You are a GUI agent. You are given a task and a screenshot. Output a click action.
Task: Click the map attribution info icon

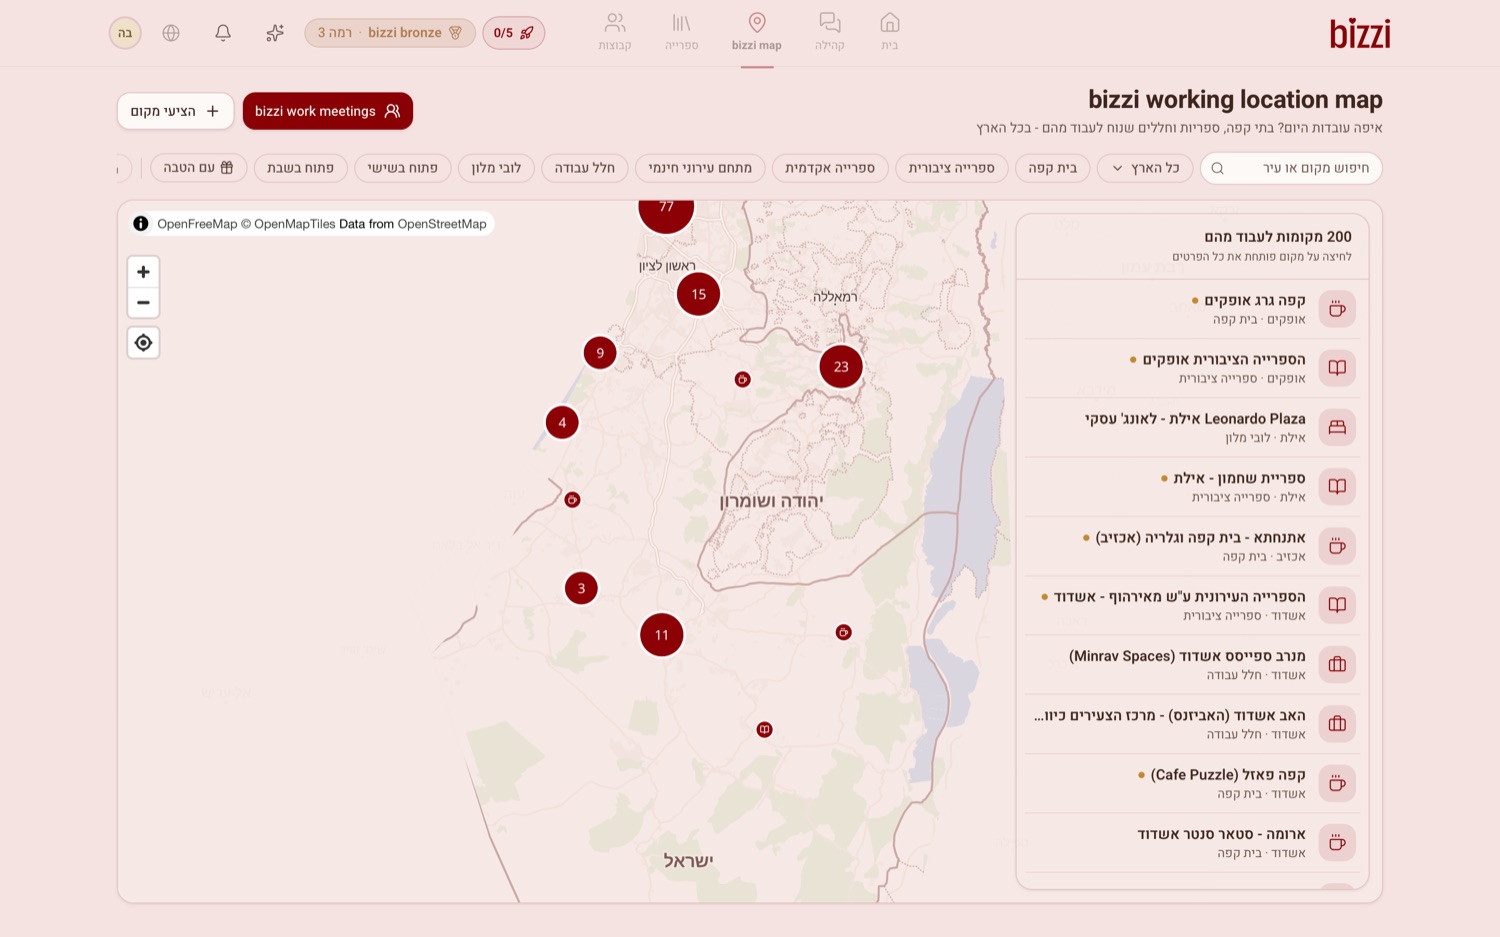[x=141, y=224]
